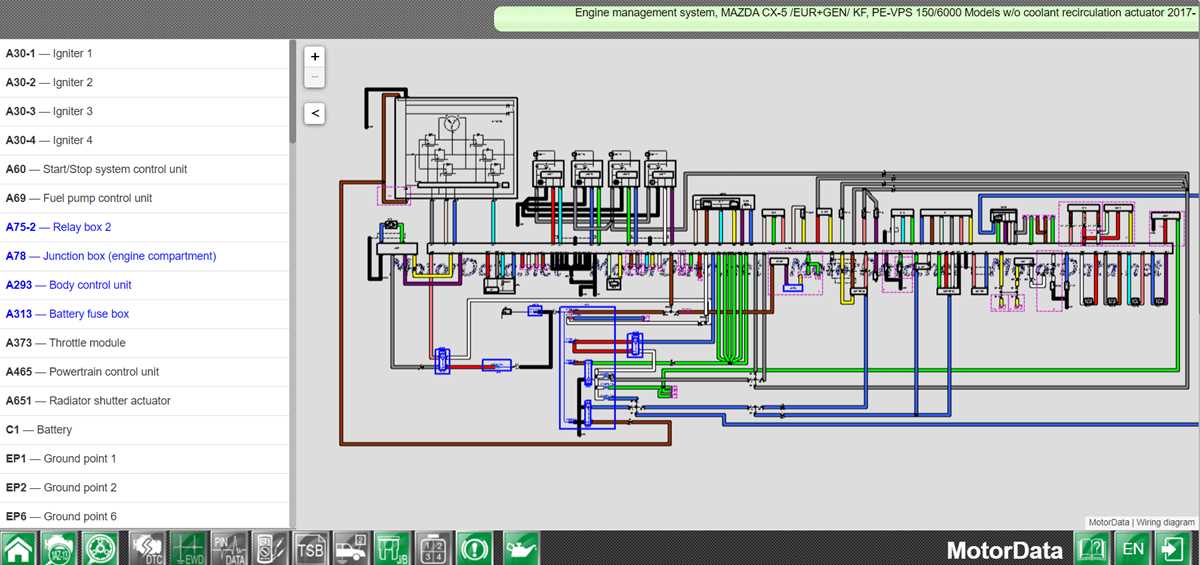1200x565 pixels.
Task: Open the vehicle component location icon
Action: (352, 548)
